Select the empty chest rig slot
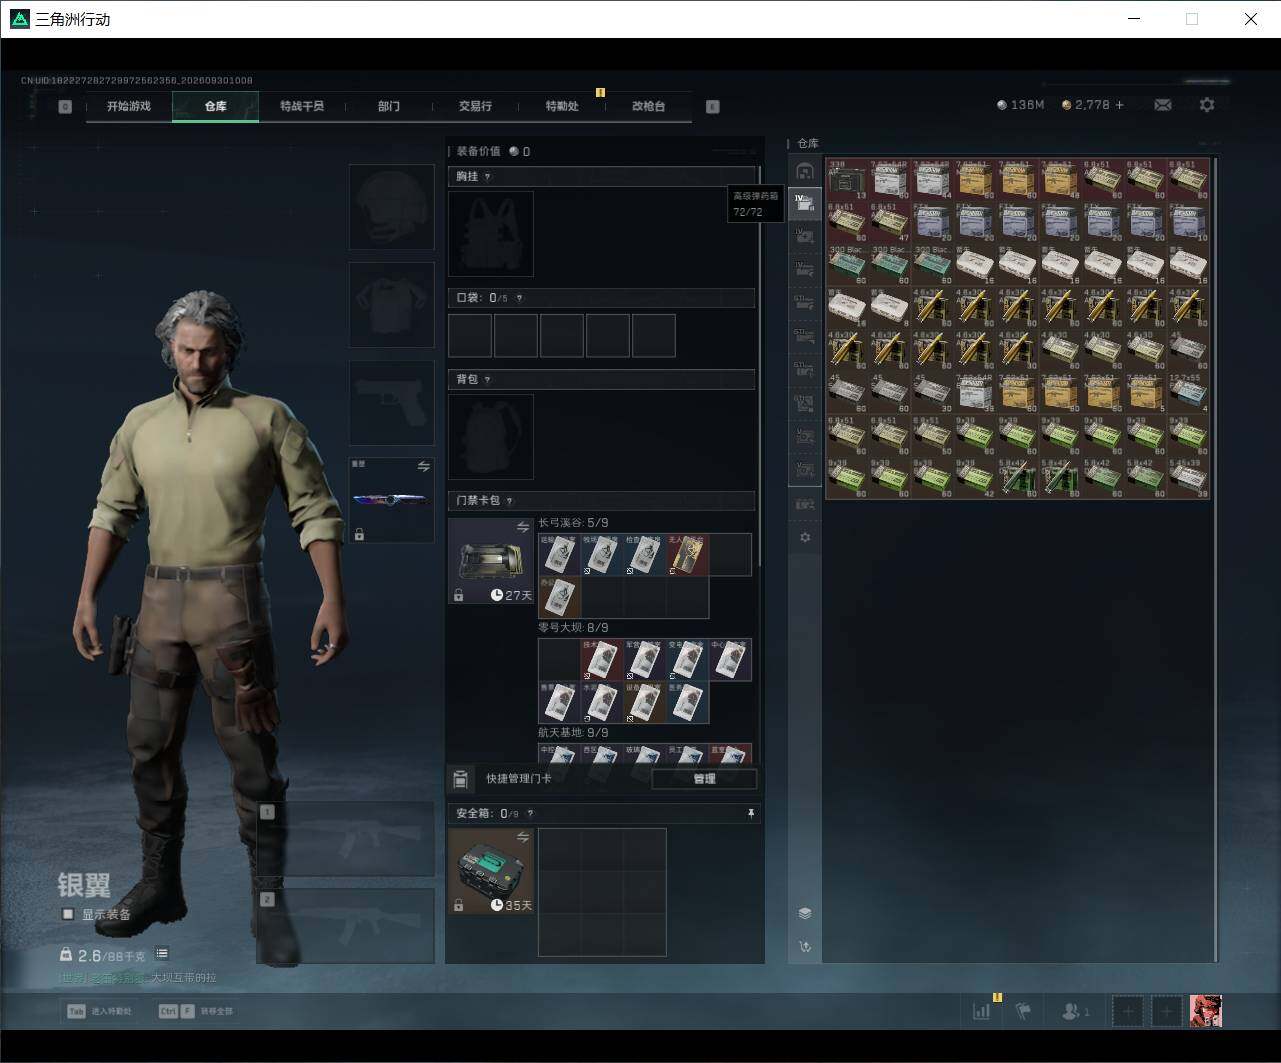The image size is (1281, 1063). point(490,234)
